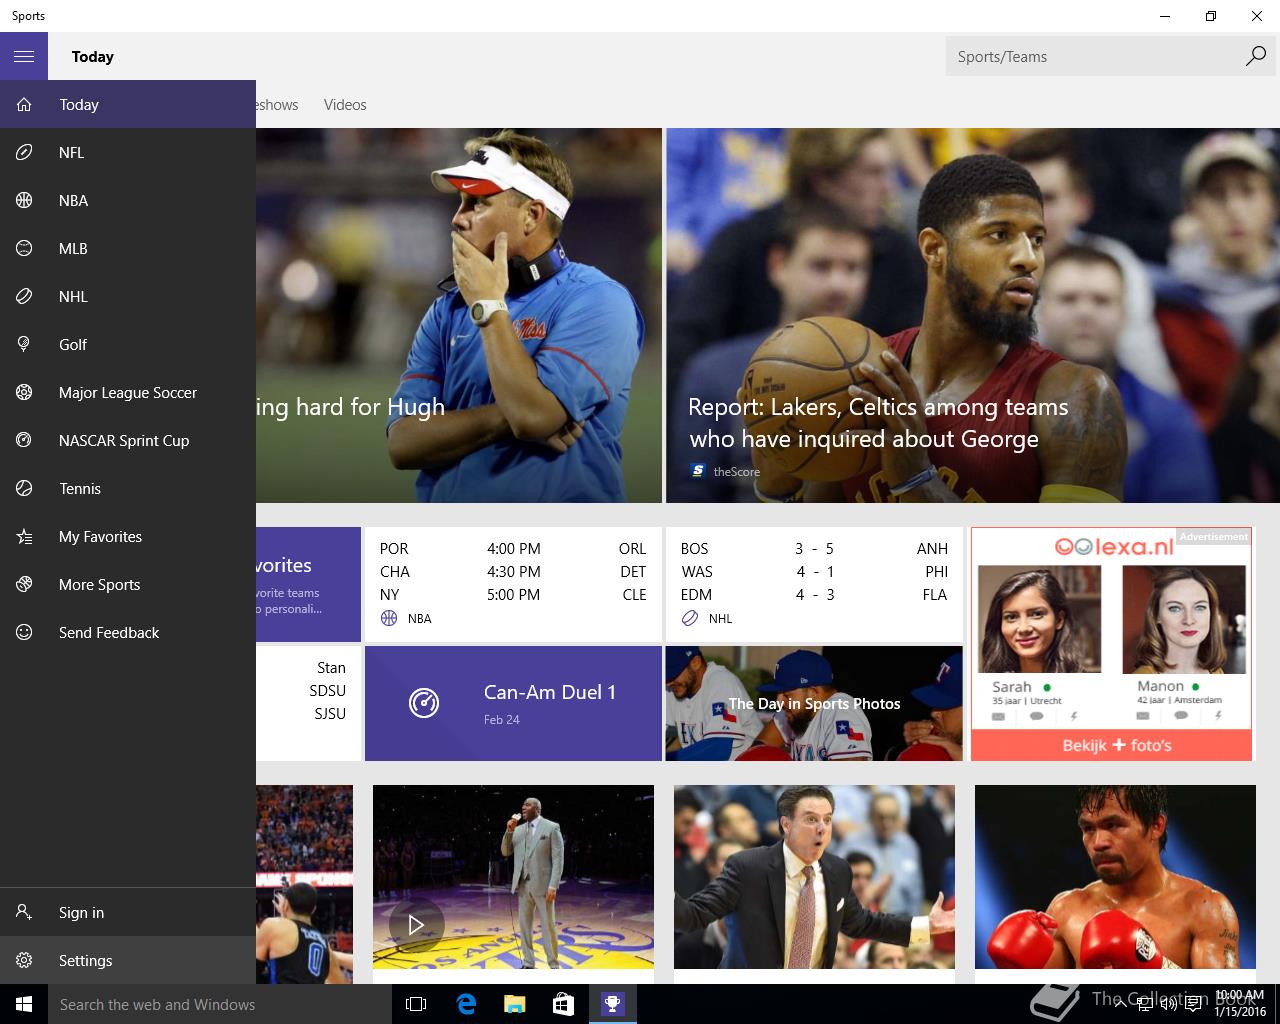Viewport: 1280px width, 1024px height.
Task: Click the NBA basketball icon
Action: click(24, 201)
